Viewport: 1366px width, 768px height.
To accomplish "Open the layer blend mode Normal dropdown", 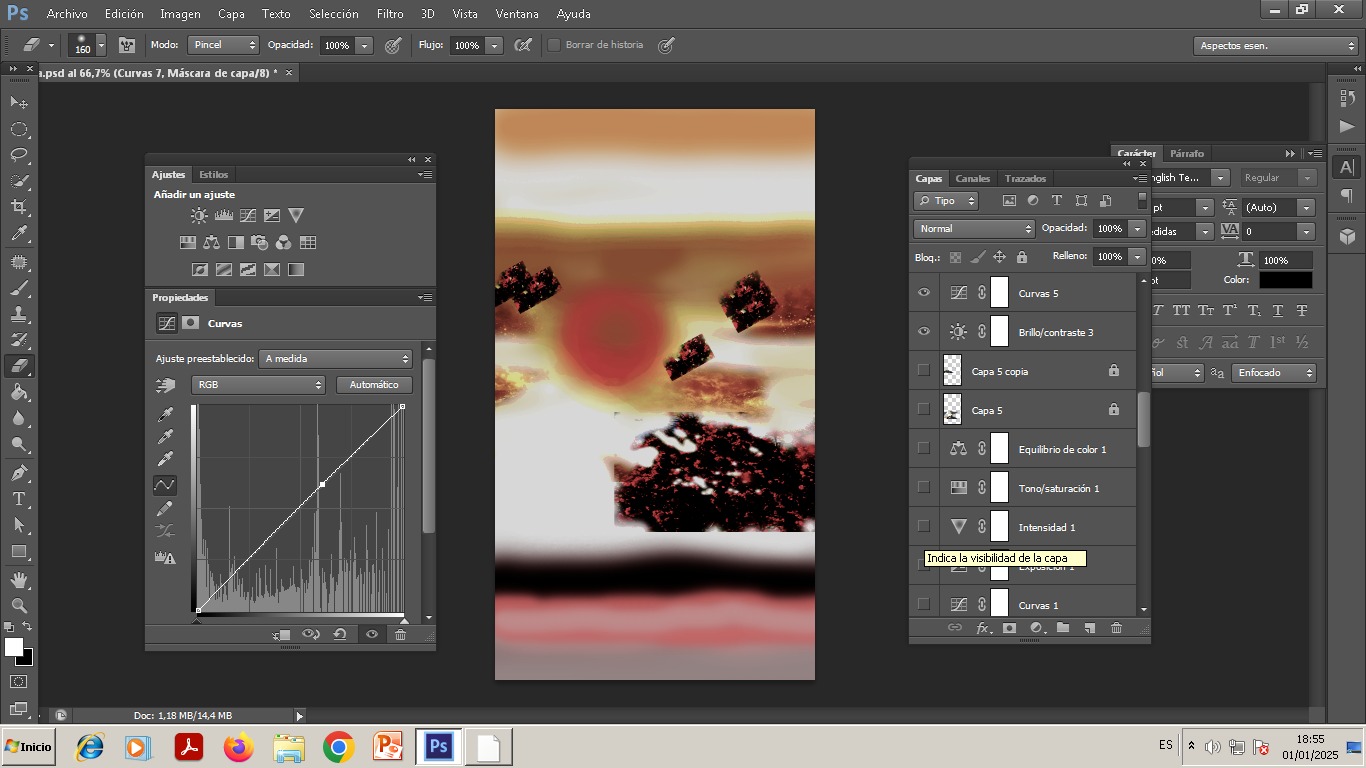I will (974, 229).
